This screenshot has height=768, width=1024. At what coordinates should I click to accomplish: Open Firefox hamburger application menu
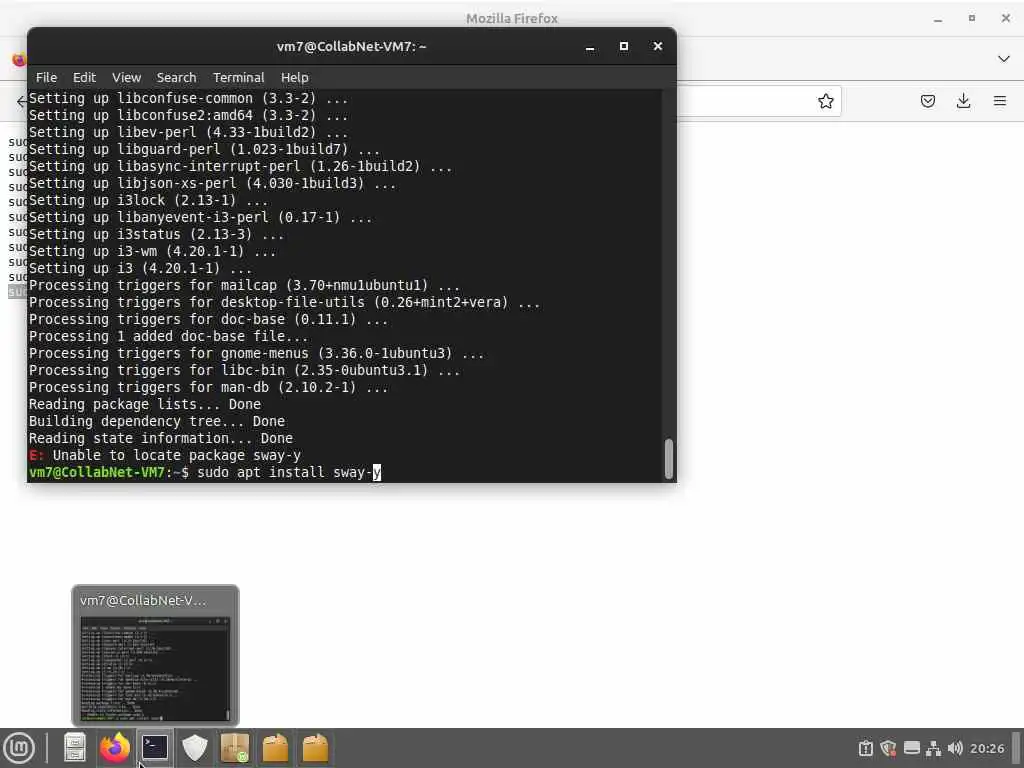(x=1000, y=101)
